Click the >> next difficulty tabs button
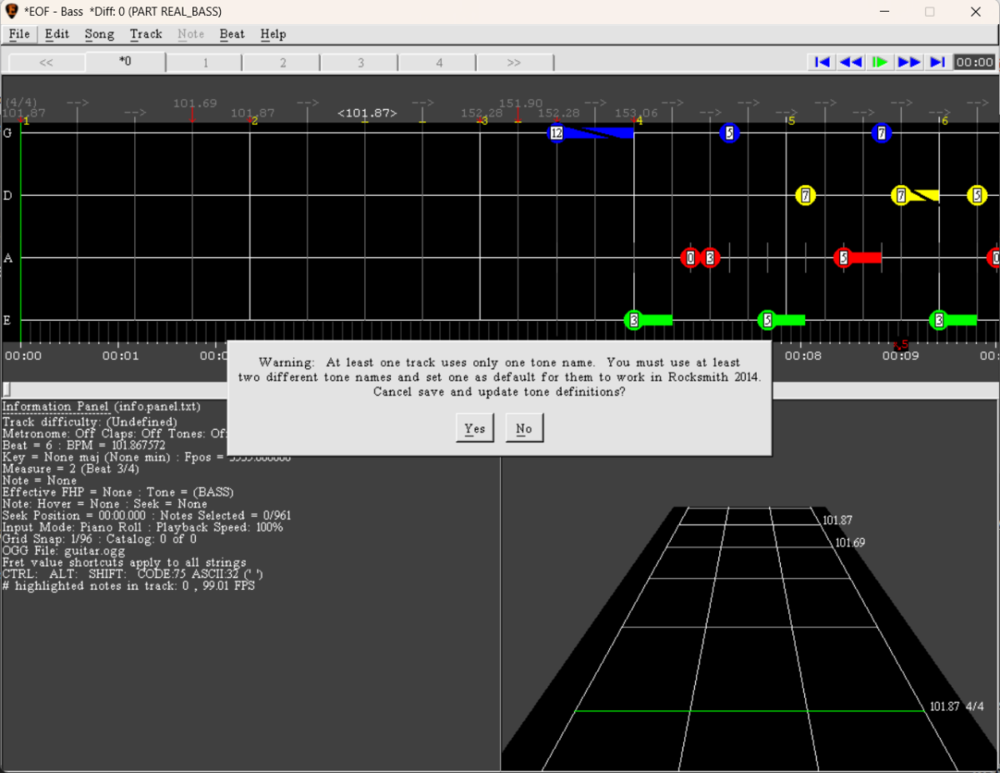This screenshot has width=1000, height=773. pos(514,62)
